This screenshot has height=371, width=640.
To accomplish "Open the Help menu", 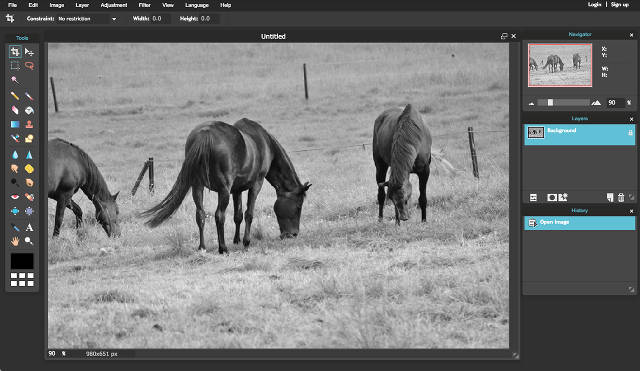I will click(x=226, y=5).
